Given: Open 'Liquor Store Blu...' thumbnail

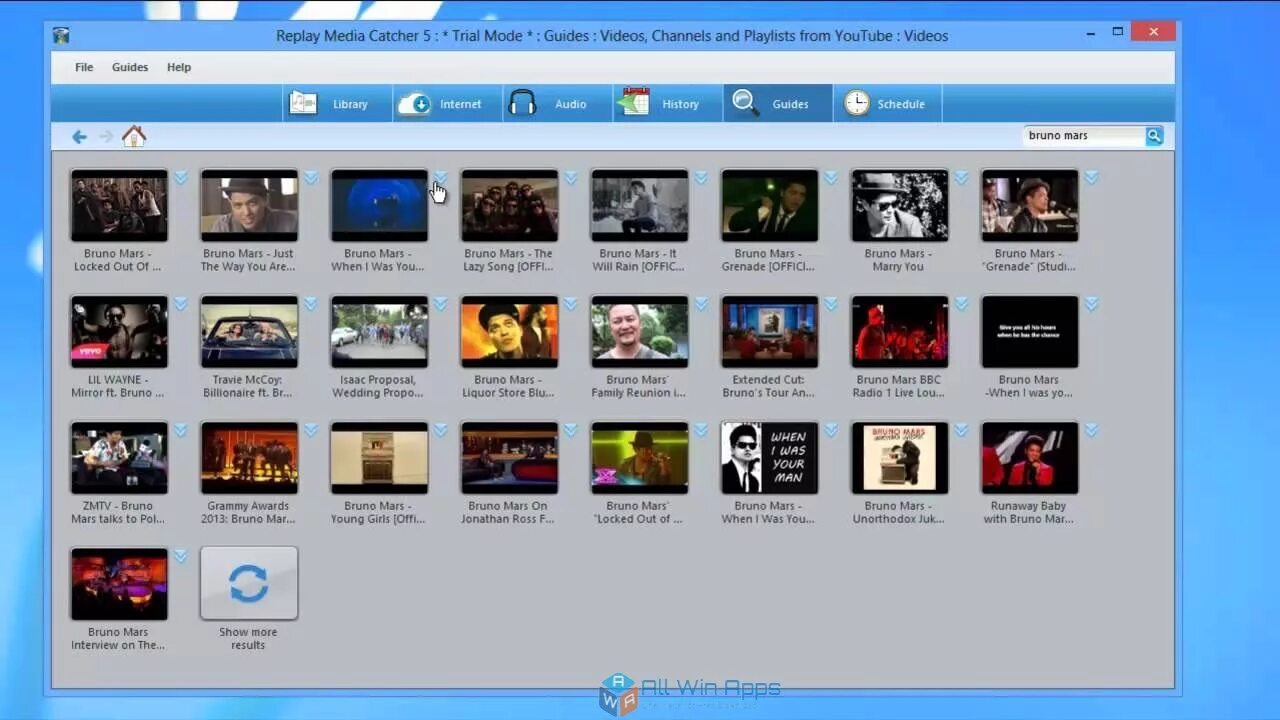Looking at the screenshot, I should pyautogui.click(x=509, y=331).
